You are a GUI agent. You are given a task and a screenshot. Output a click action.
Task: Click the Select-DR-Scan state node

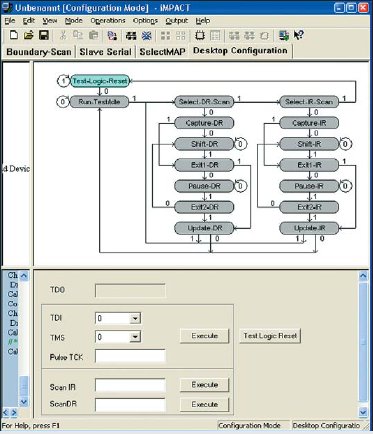tap(204, 102)
